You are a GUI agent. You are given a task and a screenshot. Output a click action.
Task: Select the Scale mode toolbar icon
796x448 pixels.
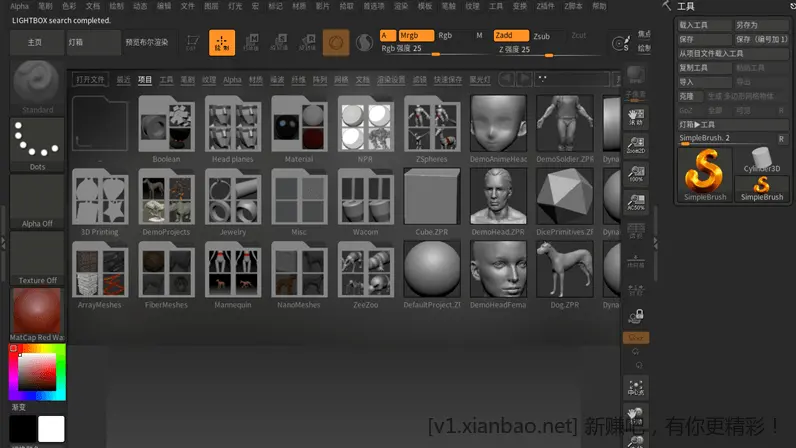pyautogui.click(x=279, y=43)
